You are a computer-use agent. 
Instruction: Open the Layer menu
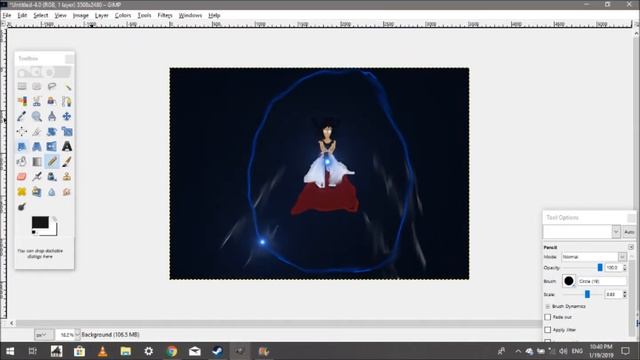(102, 15)
